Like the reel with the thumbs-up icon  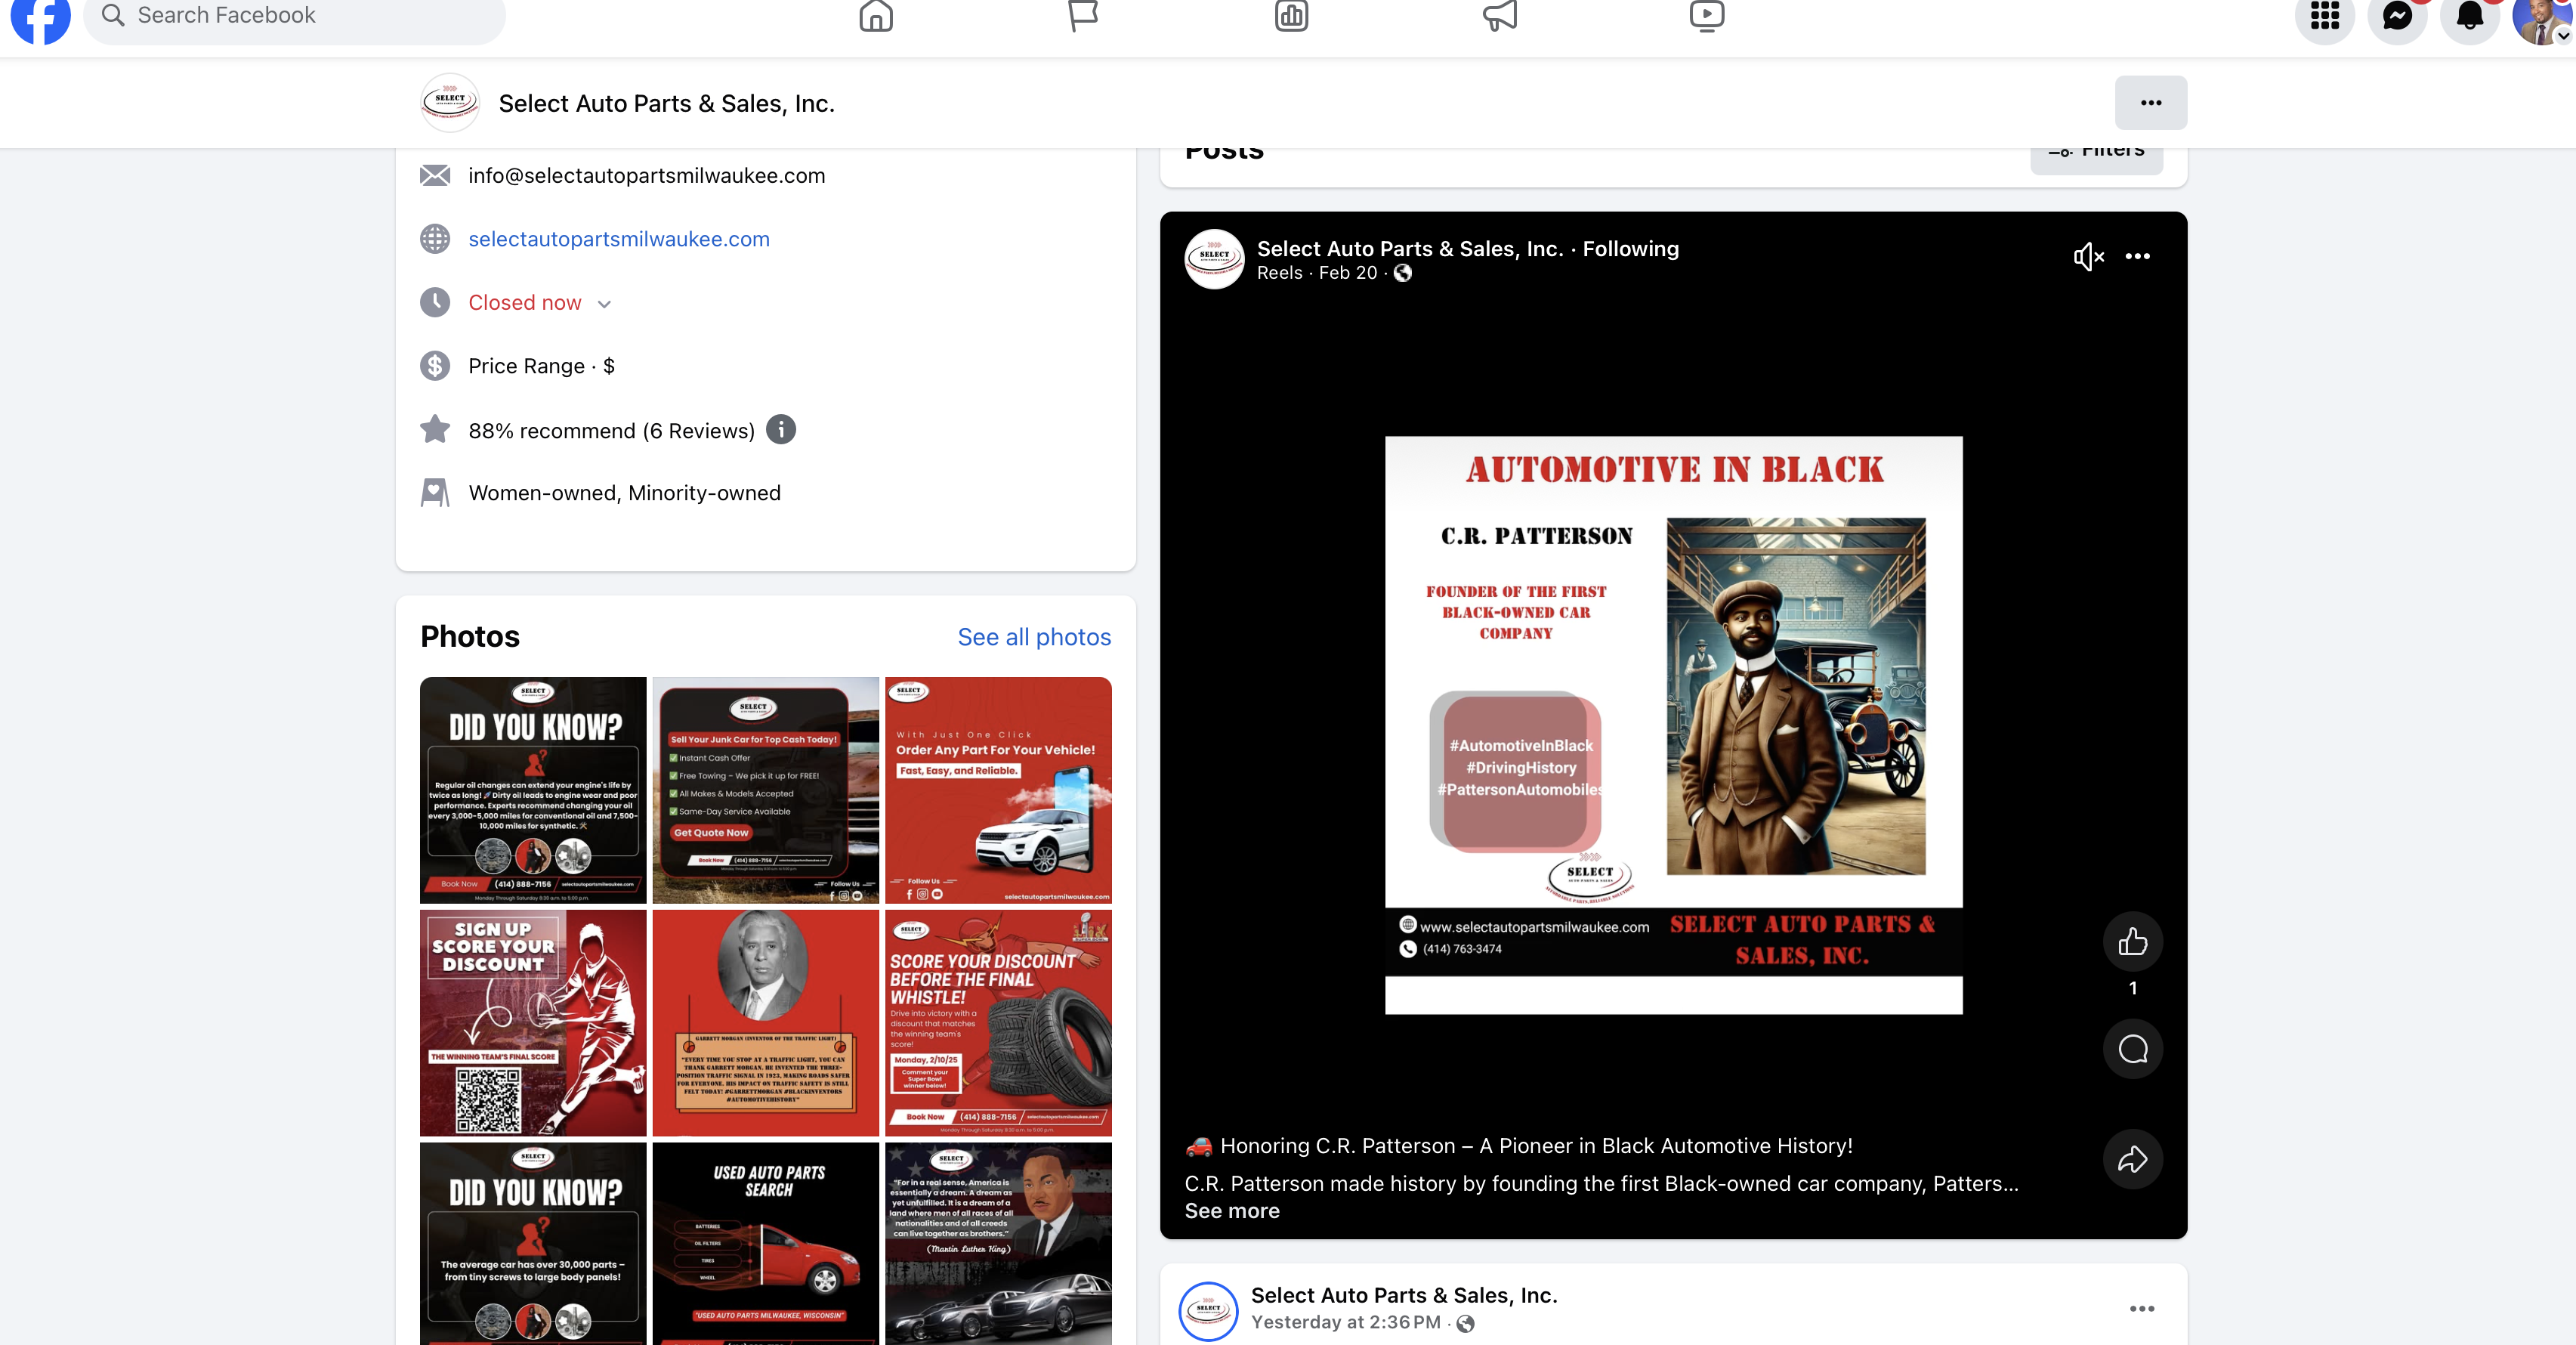pos(2133,941)
